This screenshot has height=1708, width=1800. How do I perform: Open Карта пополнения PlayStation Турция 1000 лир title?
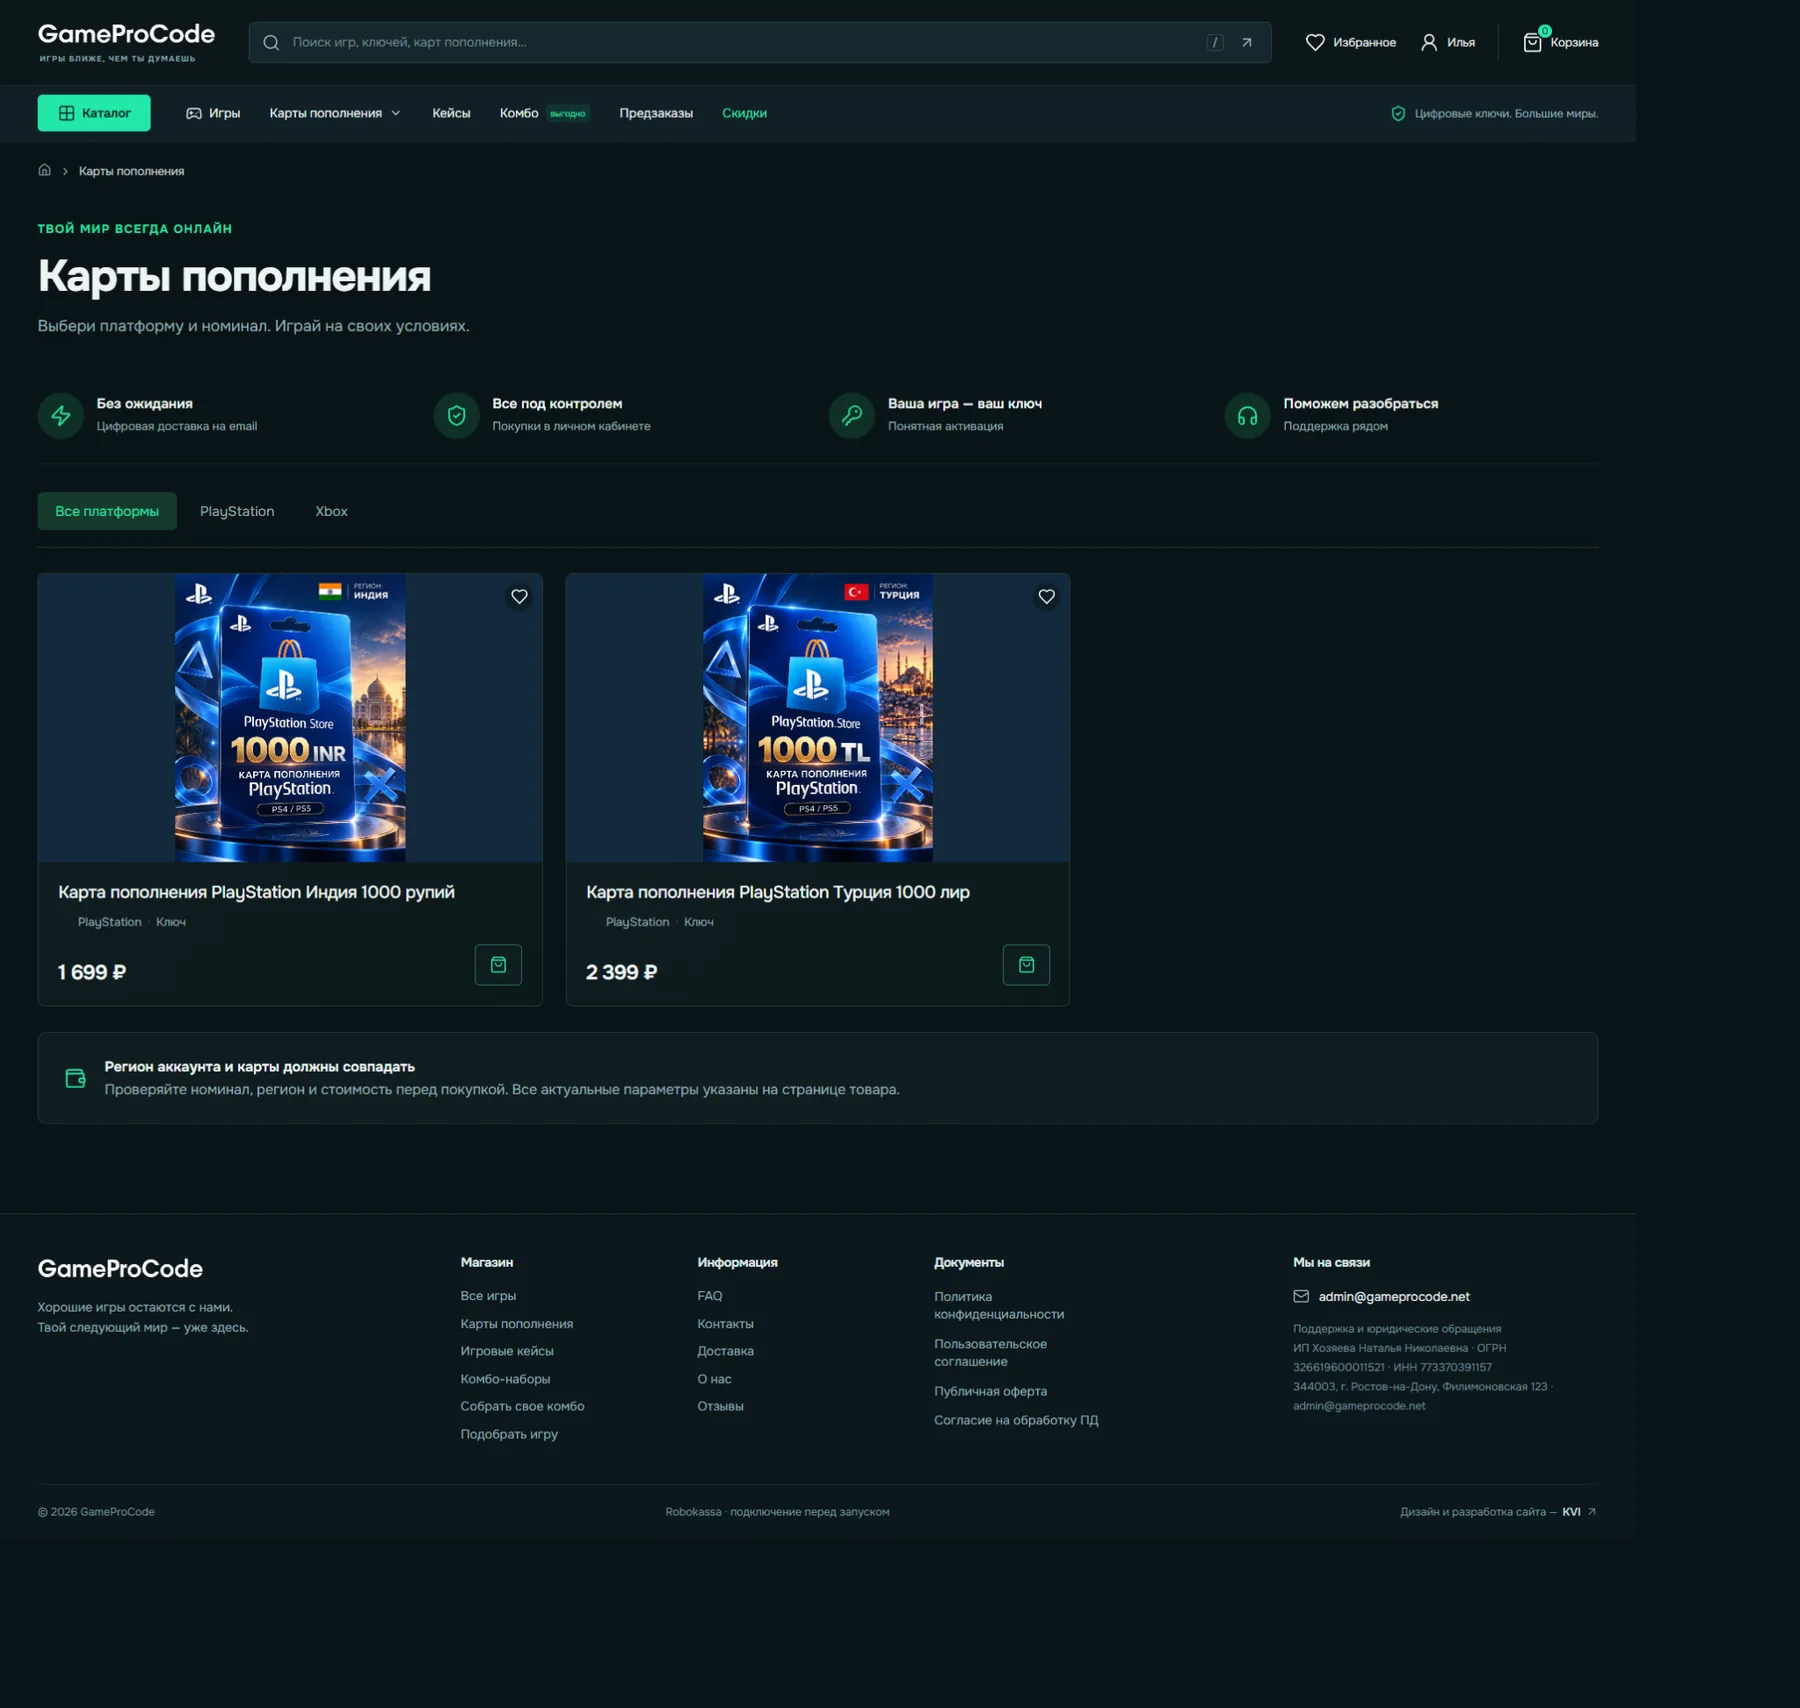tap(777, 892)
